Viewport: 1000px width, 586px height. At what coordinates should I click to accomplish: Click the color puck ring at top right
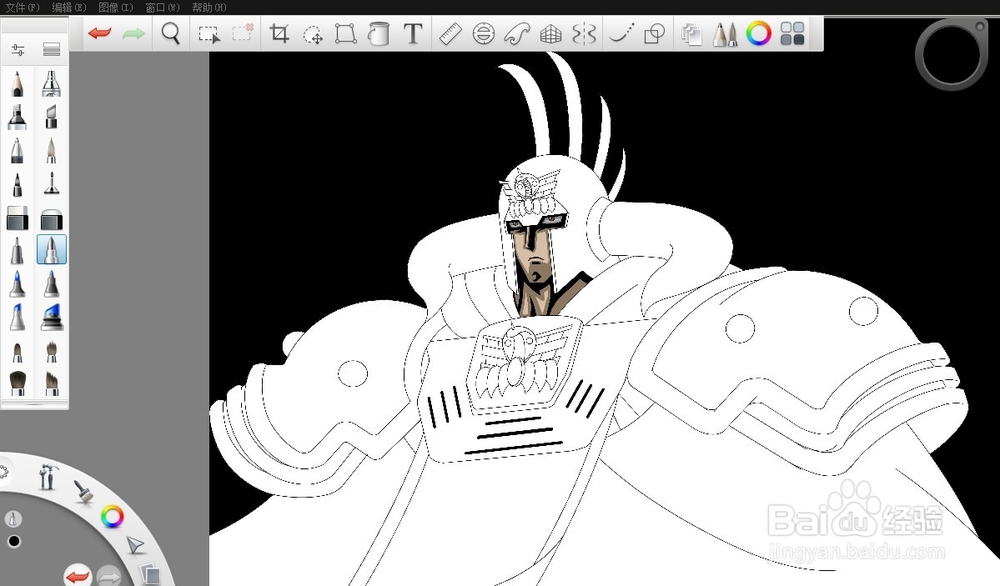pos(951,54)
